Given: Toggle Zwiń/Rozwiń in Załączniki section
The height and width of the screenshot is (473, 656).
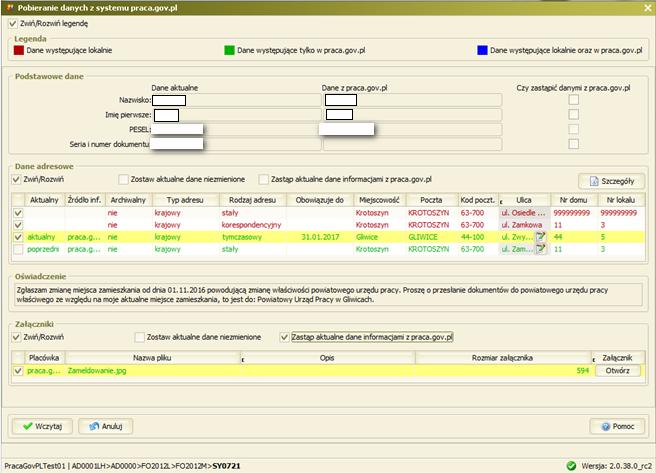Looking at the screenshot, I should tap(16, 337).
